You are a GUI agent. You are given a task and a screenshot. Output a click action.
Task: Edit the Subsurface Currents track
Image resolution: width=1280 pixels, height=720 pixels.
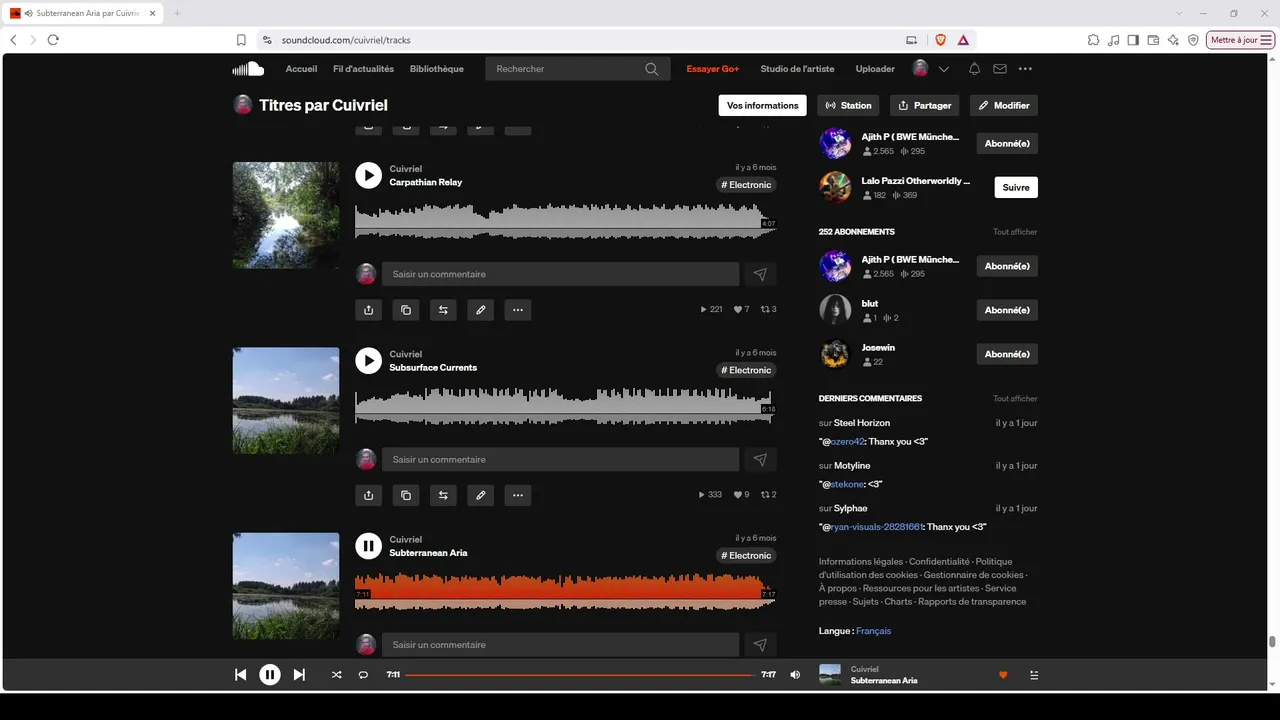pos(480,495)
